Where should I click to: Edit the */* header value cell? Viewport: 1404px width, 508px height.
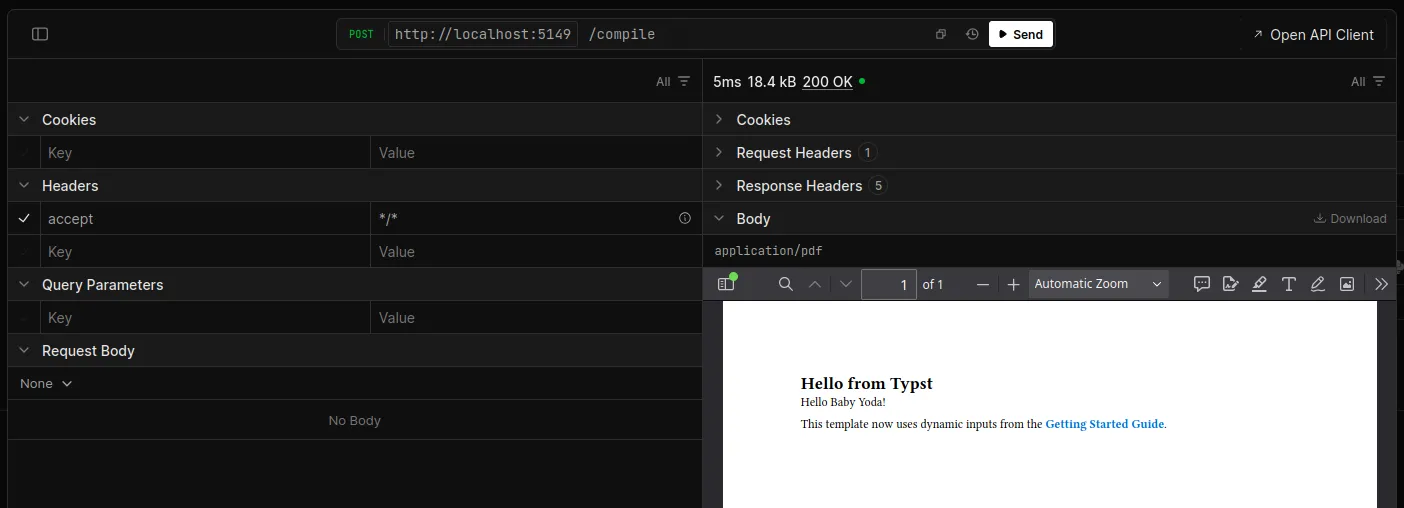522,218
